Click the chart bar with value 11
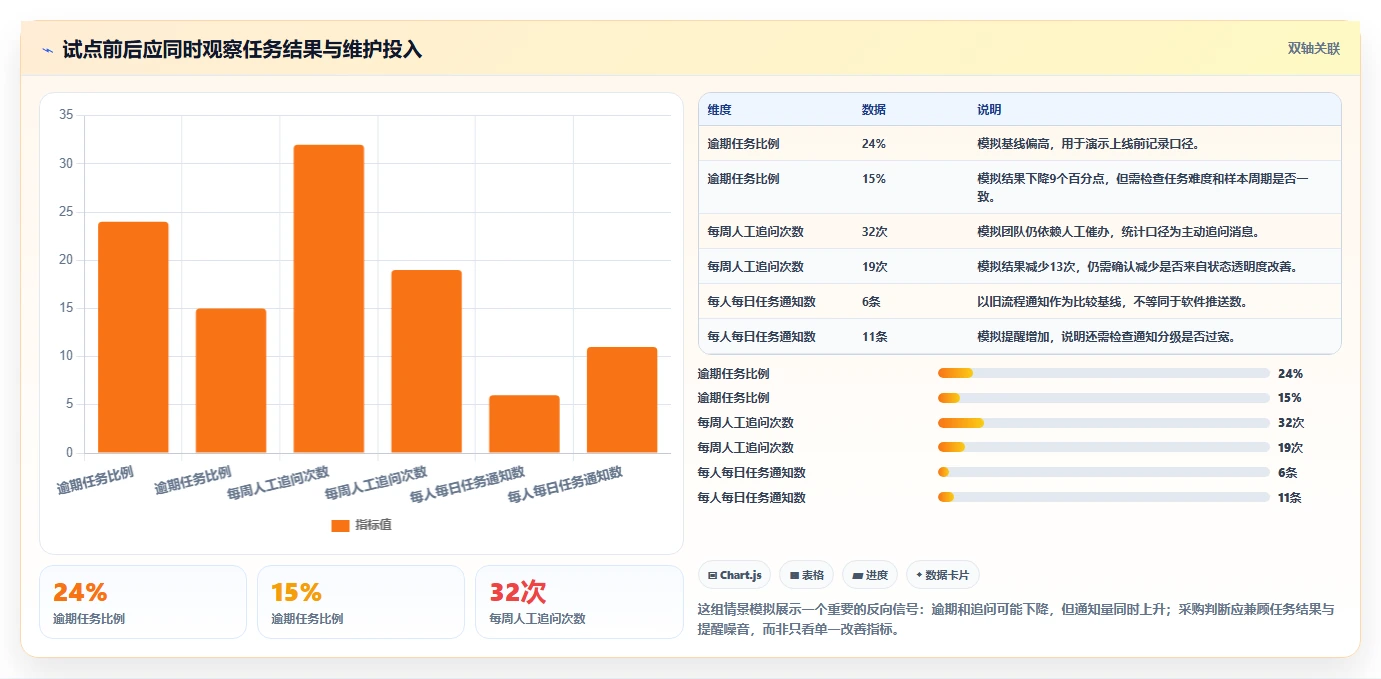1381x679 pixels. pyautogui.click(x=622, y=400)
